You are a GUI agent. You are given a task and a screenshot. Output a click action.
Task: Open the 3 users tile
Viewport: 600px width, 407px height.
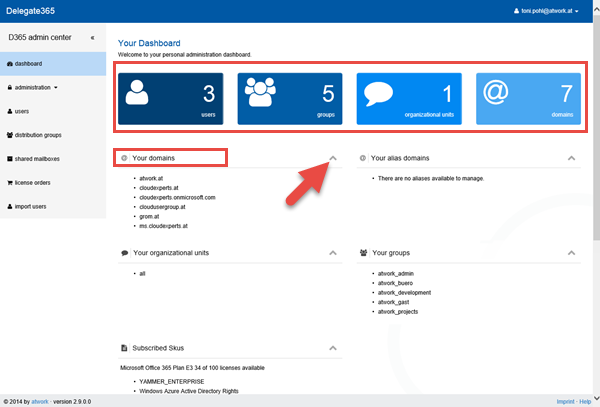[171, 99]
